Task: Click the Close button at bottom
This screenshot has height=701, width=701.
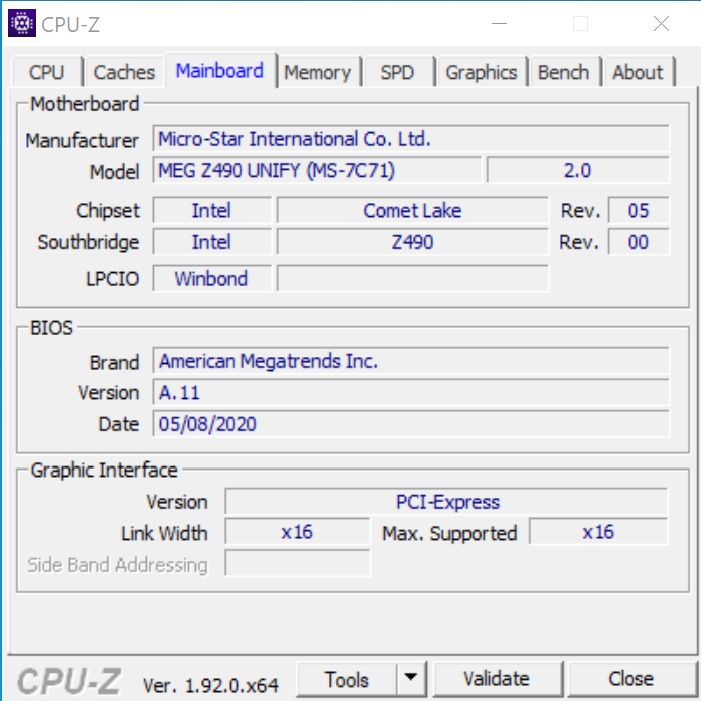Action: pos(631,680)
